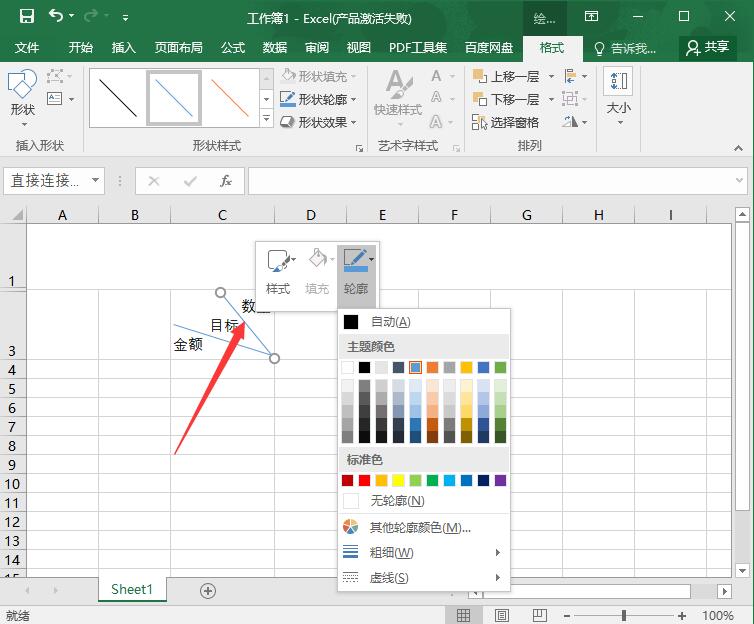Screen dimensions: 754x624
Task: Click the Save icon in title bar
Action: [x=27, y=17]
